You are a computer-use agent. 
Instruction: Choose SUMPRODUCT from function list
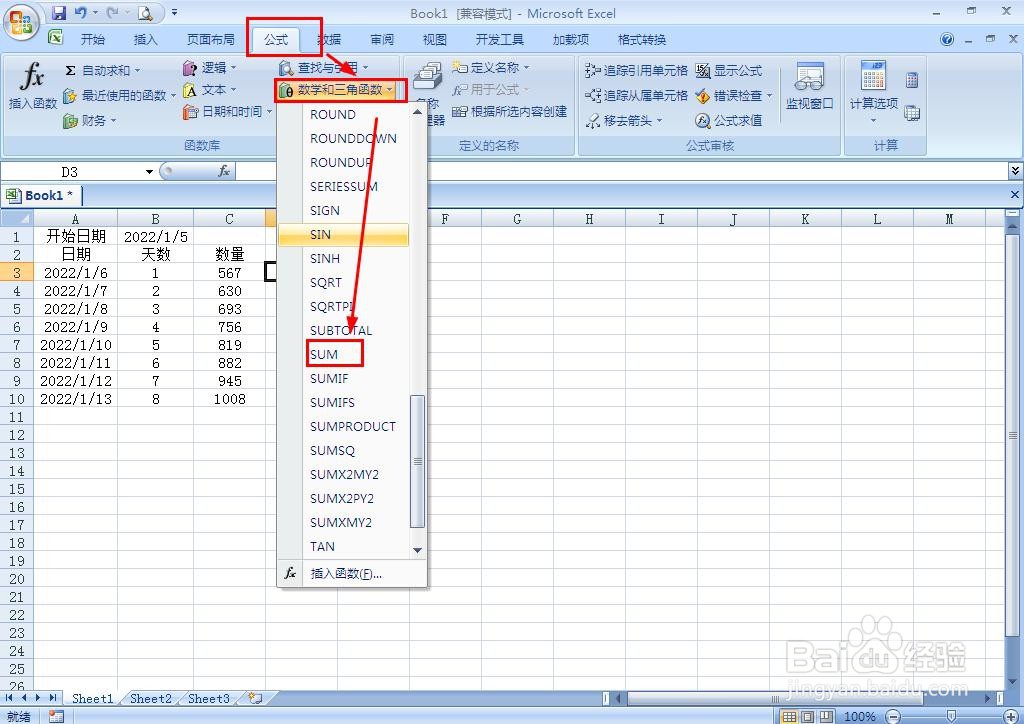[x=344, y=426]
